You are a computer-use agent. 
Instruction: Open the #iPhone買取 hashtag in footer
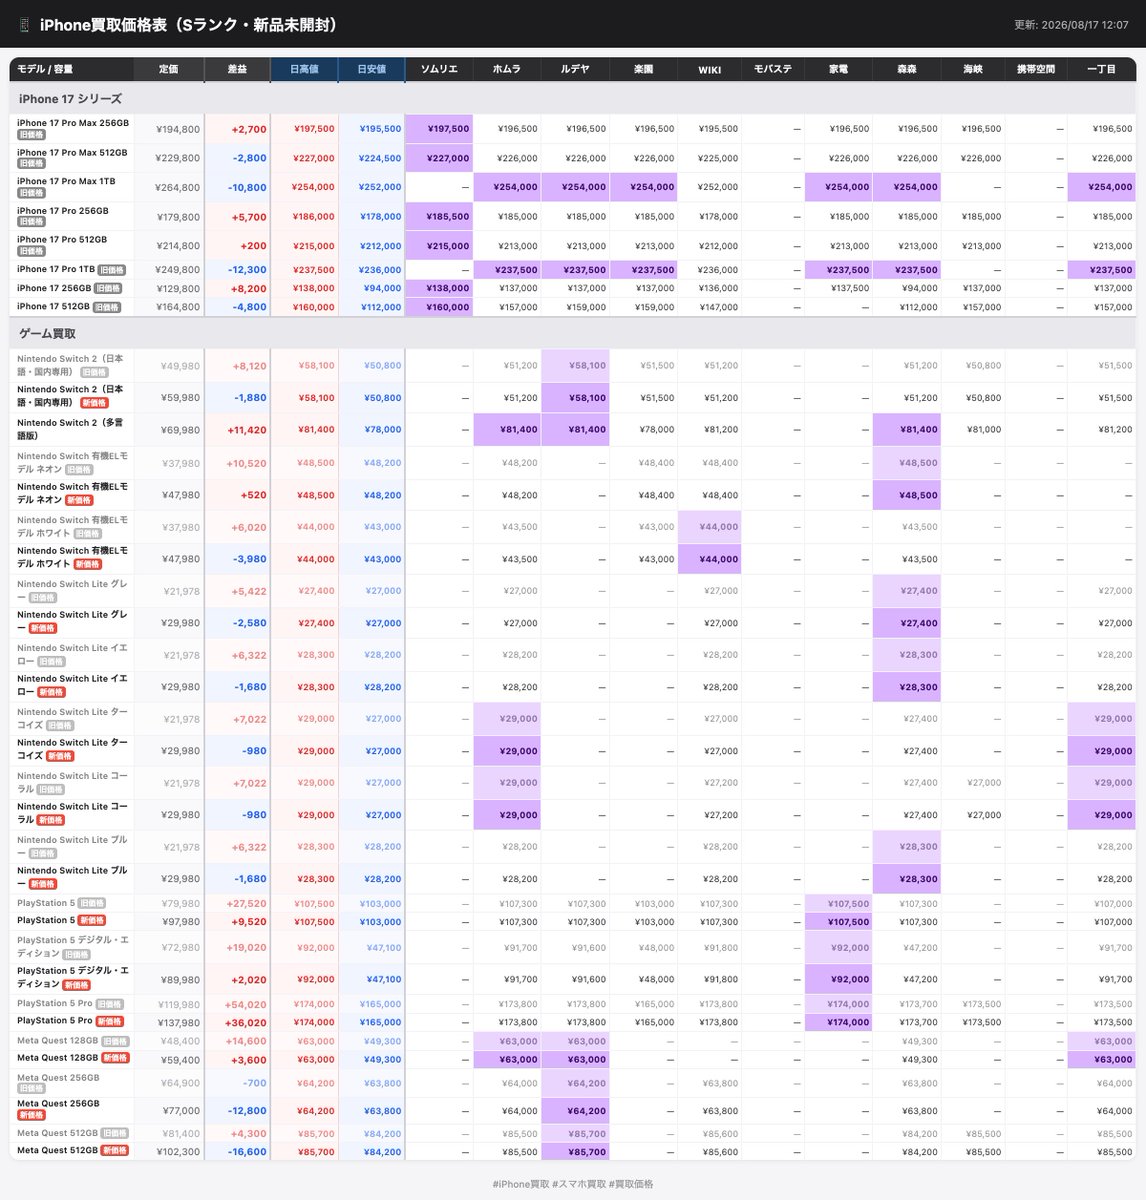coord(520,1184)
